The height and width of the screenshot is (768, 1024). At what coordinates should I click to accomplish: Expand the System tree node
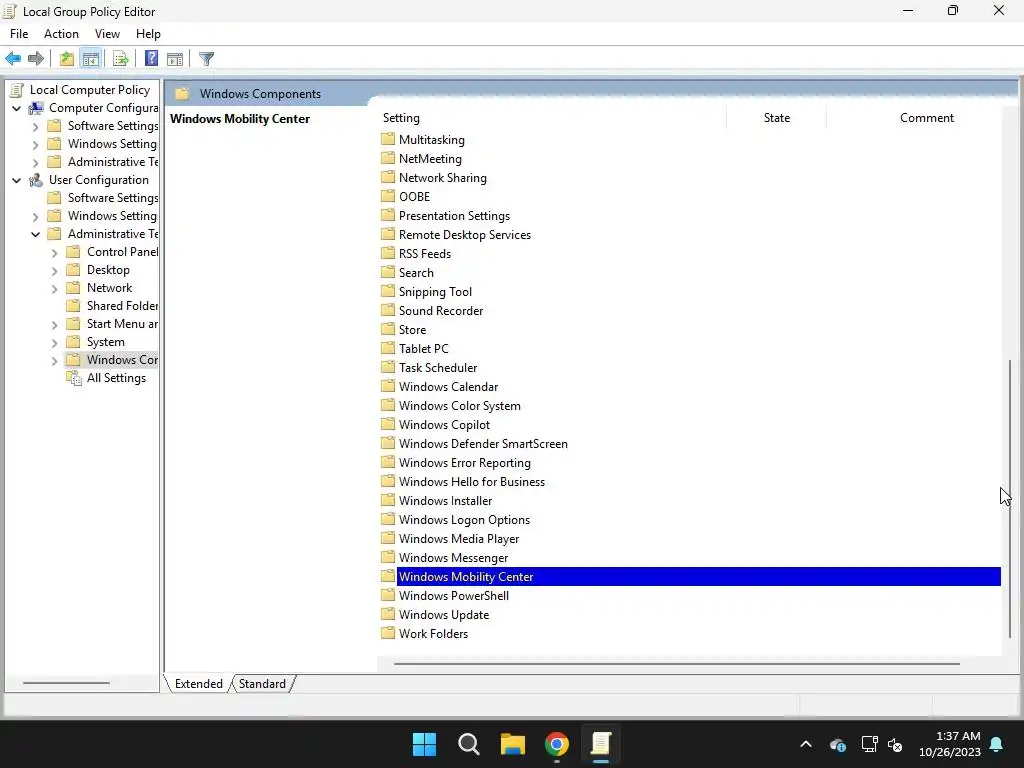point(54,343)
